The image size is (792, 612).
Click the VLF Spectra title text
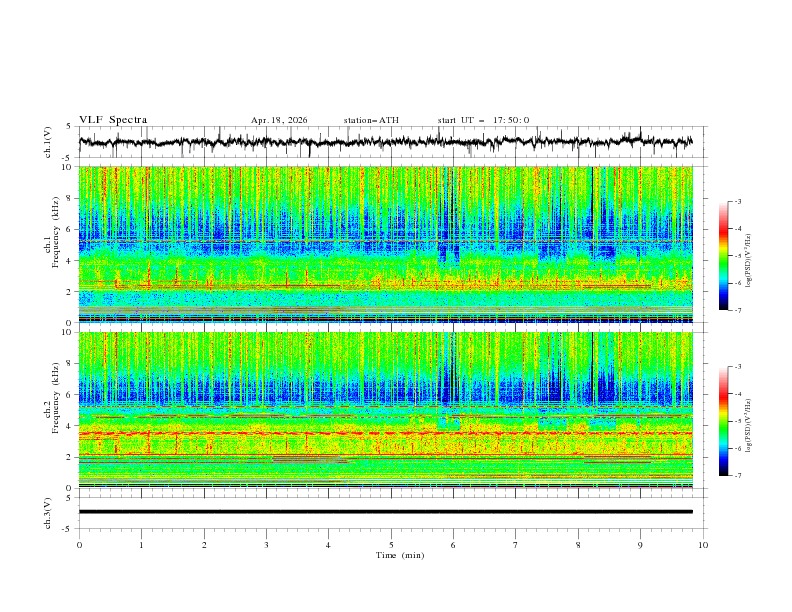click(x=113, y=120)
